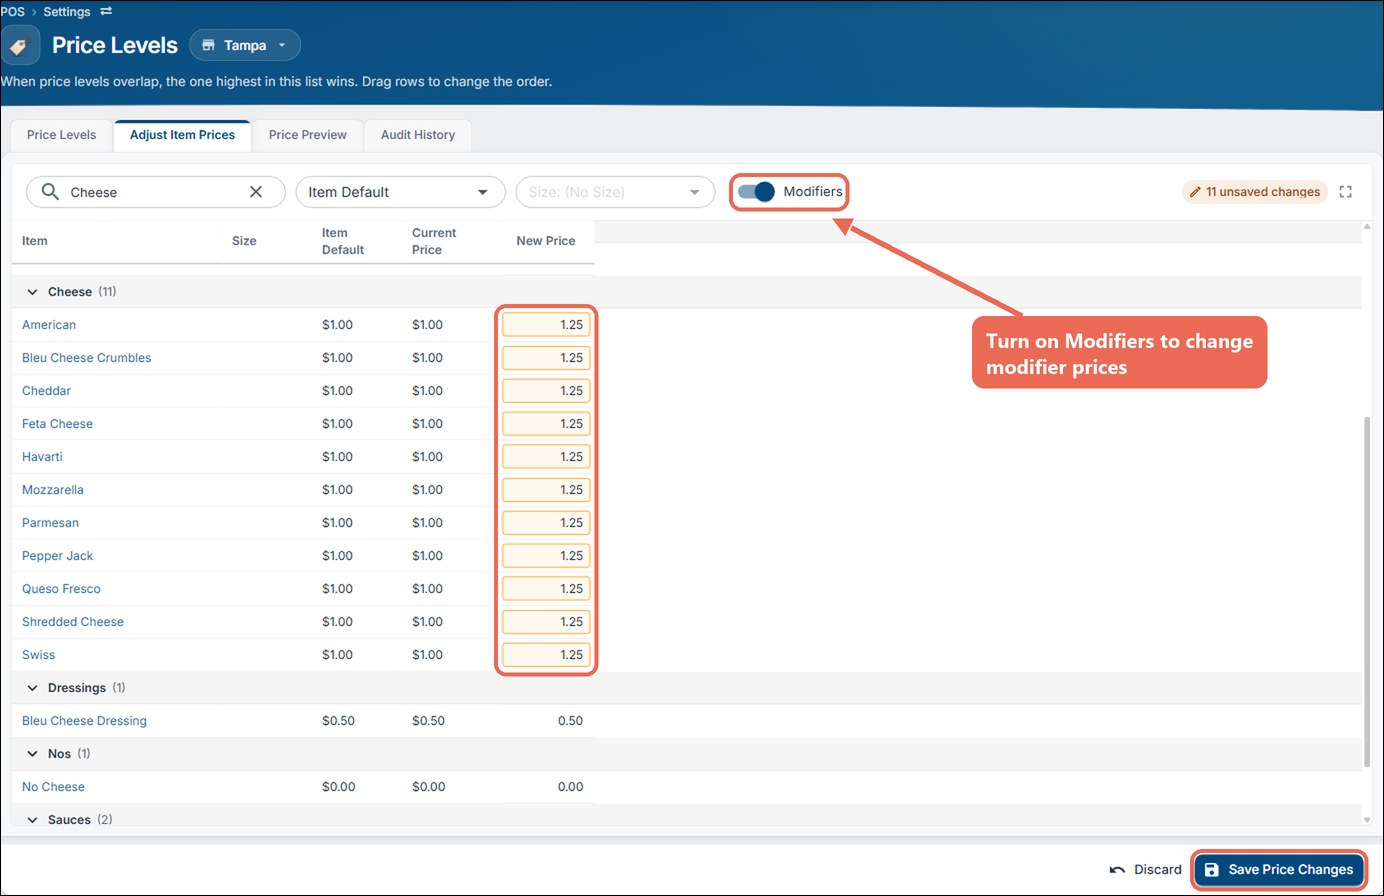Click the pencil unsaved changes badge

click(x=1255, y=192)
